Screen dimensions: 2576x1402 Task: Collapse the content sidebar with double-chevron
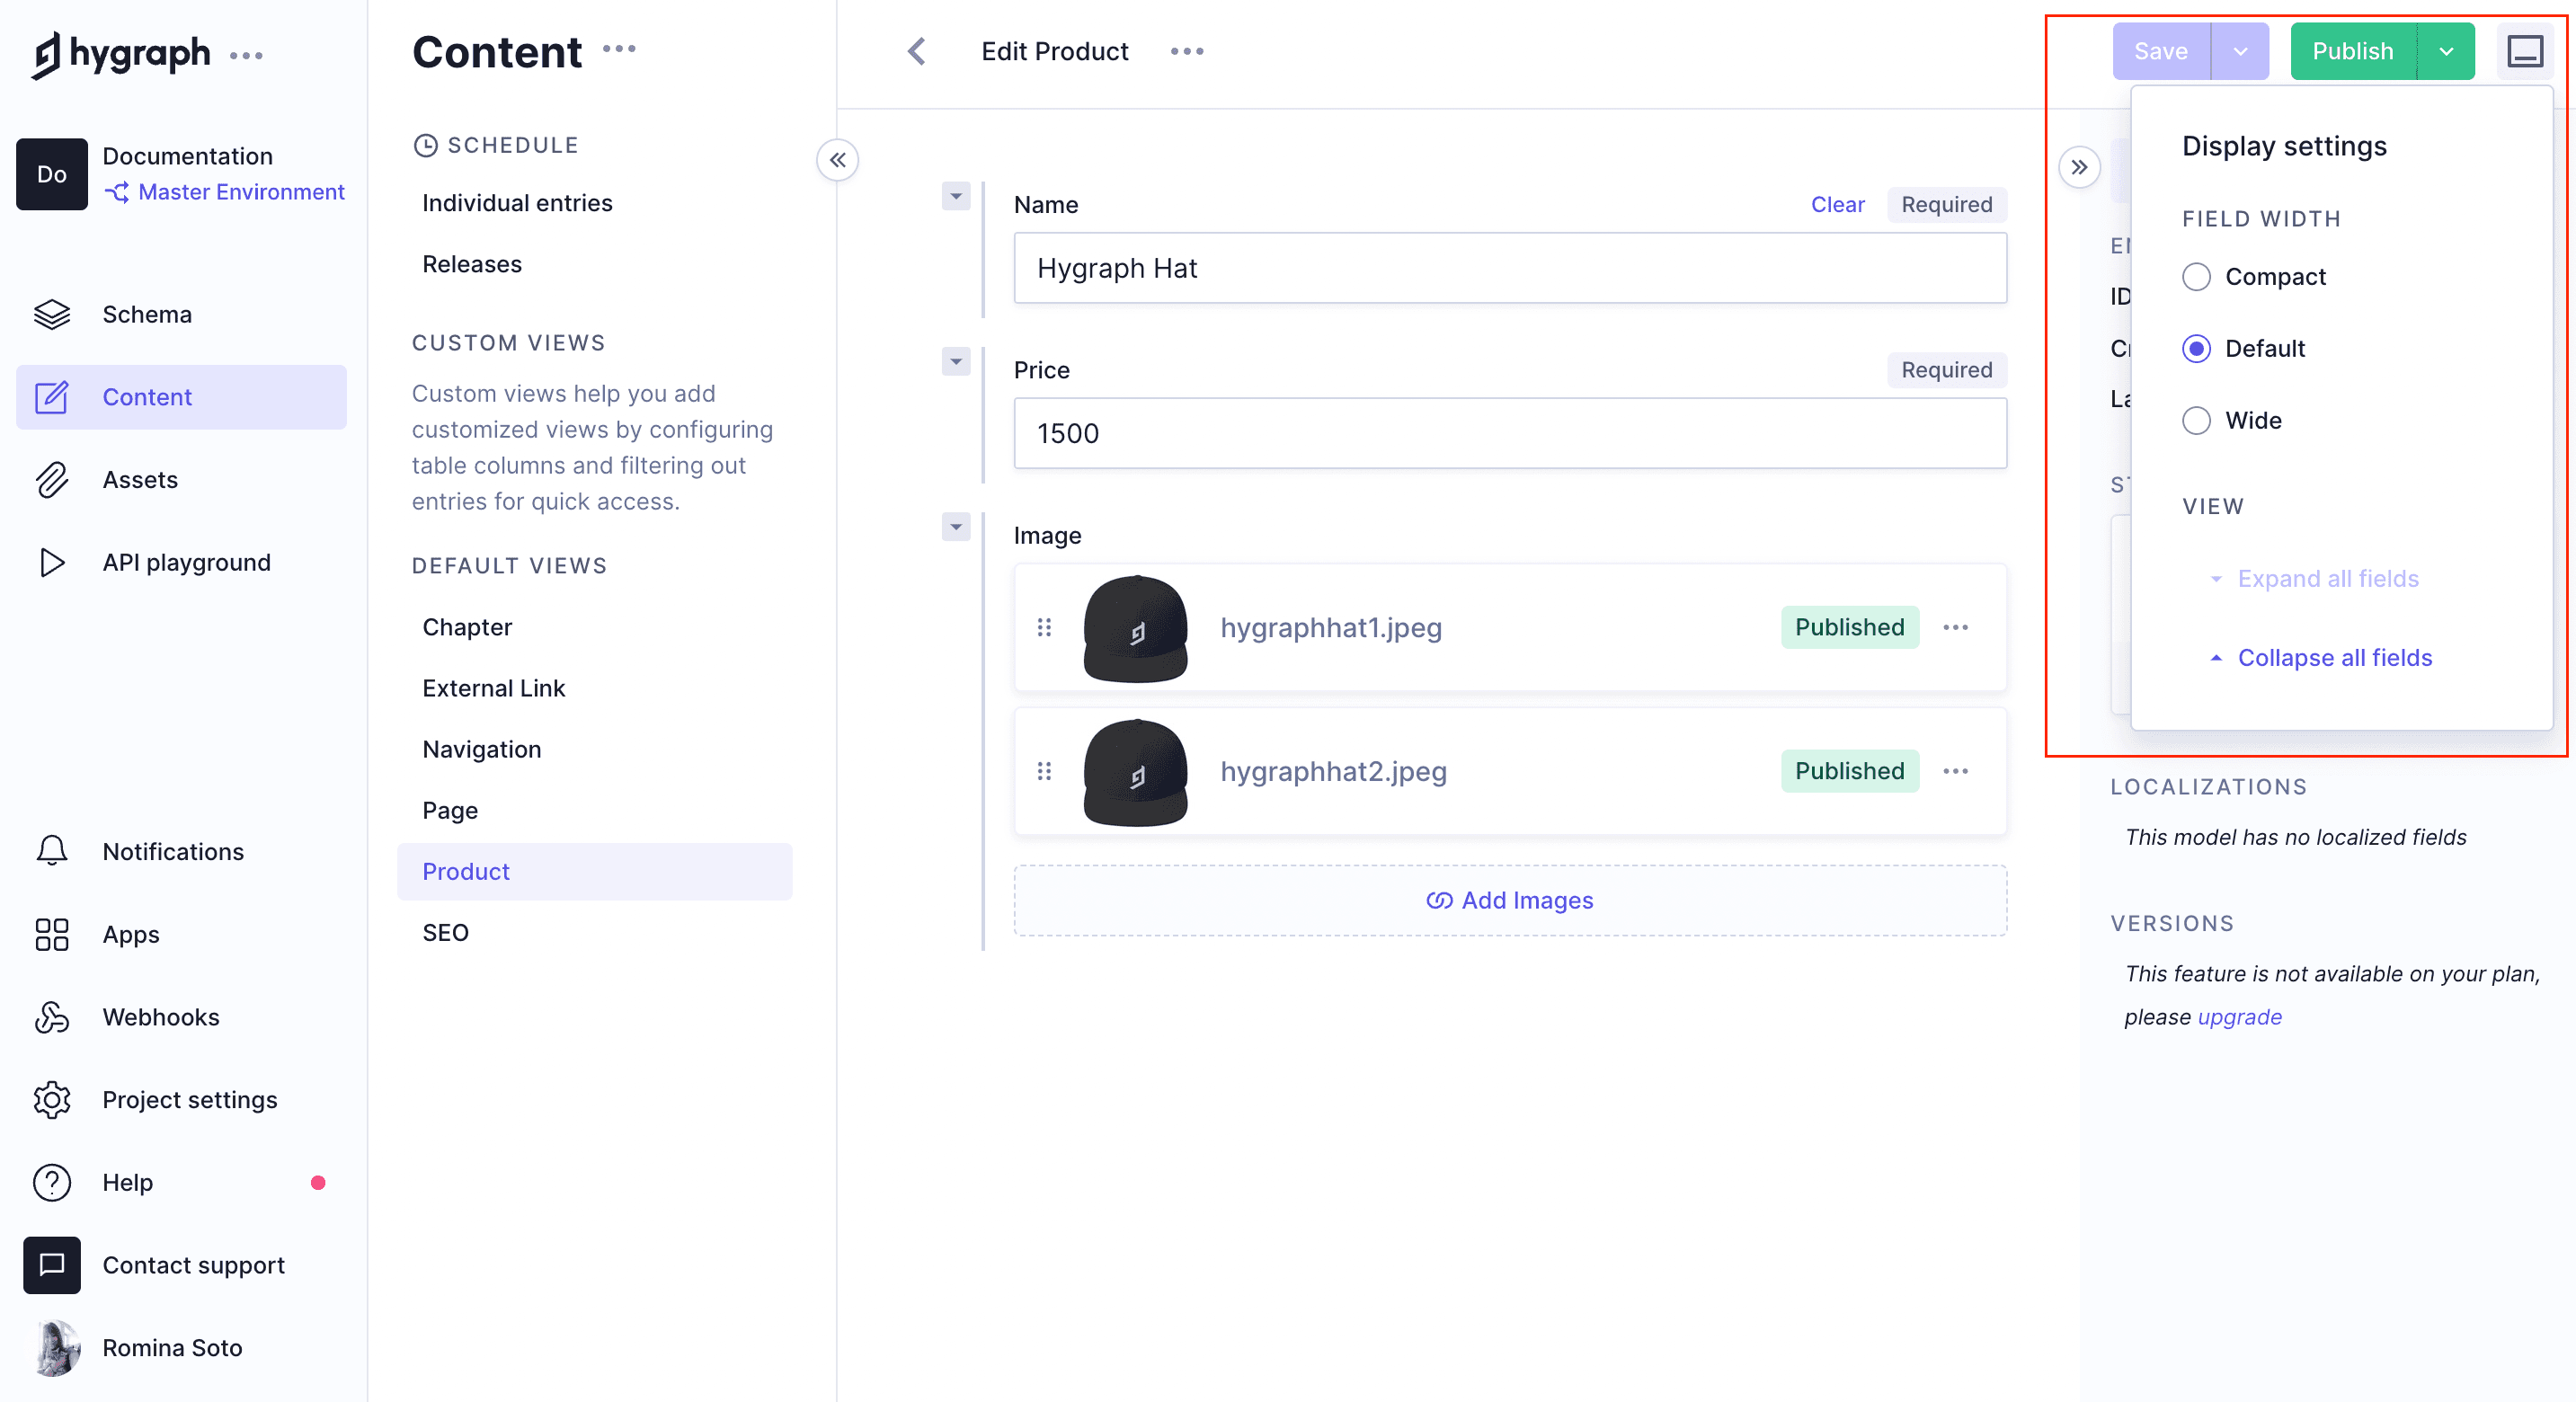coord(837,160)
